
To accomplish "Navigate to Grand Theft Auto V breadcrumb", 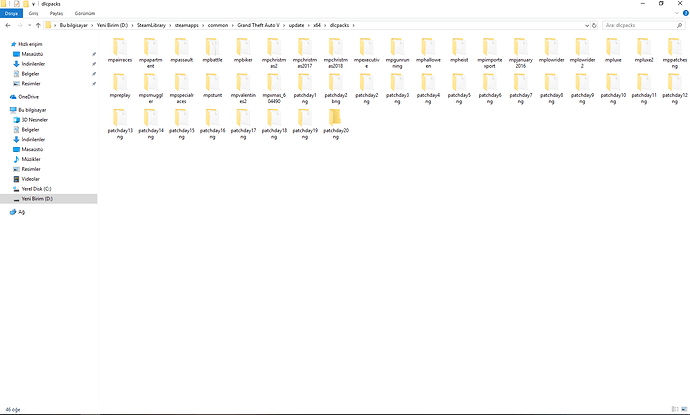I will tap(258, 26).
